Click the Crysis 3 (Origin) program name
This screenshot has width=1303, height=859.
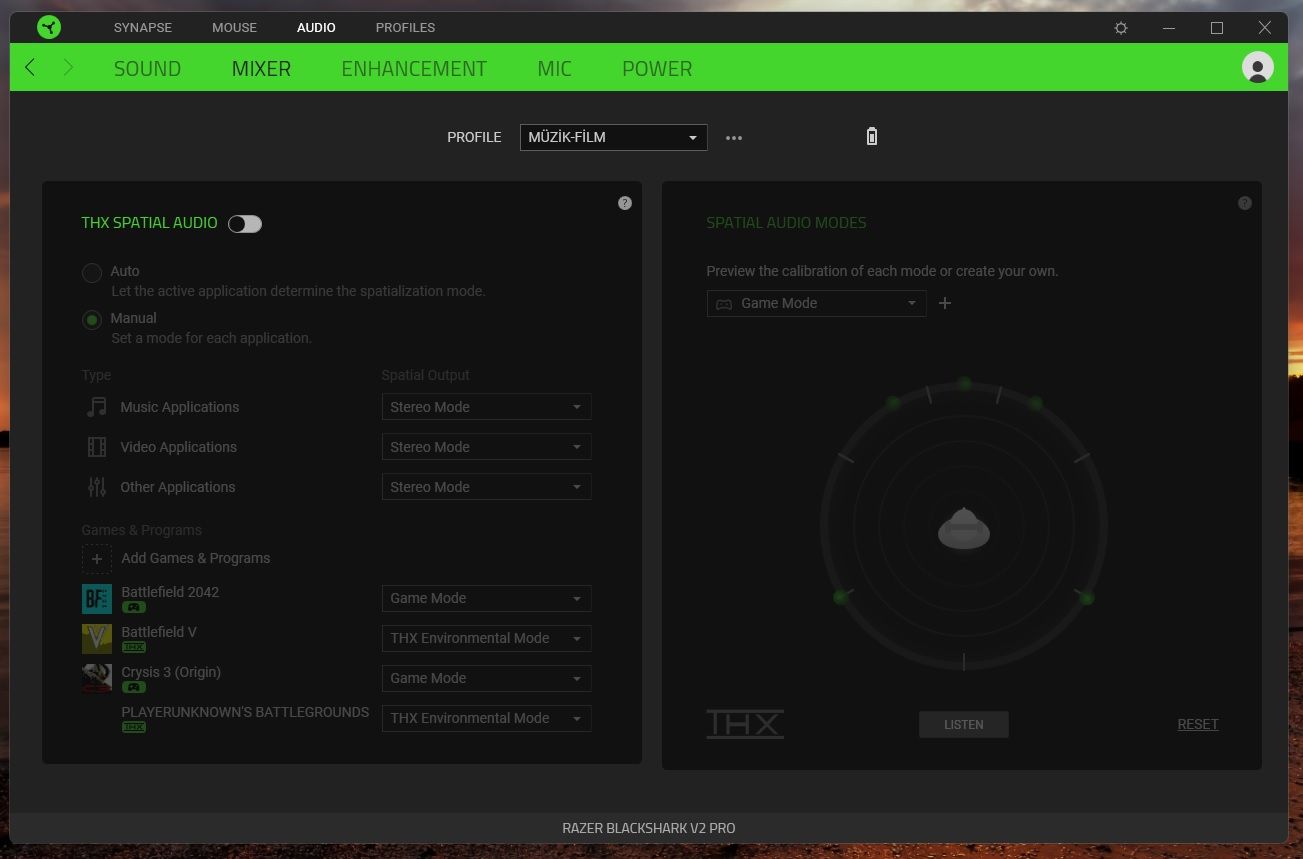pyautogui.click(x=171, y=672)
